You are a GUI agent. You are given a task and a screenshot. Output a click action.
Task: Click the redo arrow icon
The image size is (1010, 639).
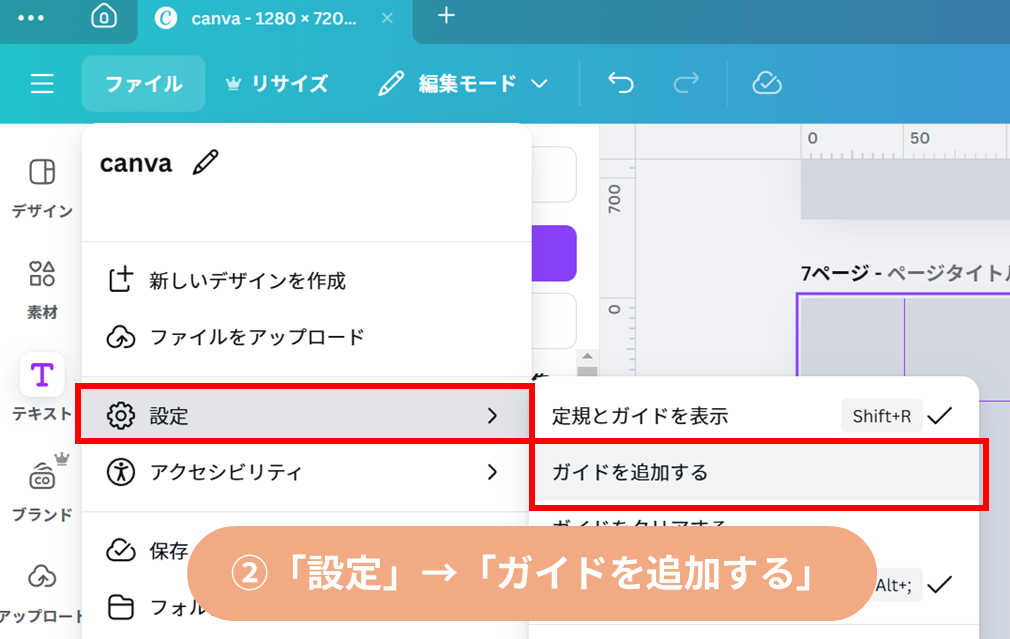pyautogui.click(x=686, y=84)
